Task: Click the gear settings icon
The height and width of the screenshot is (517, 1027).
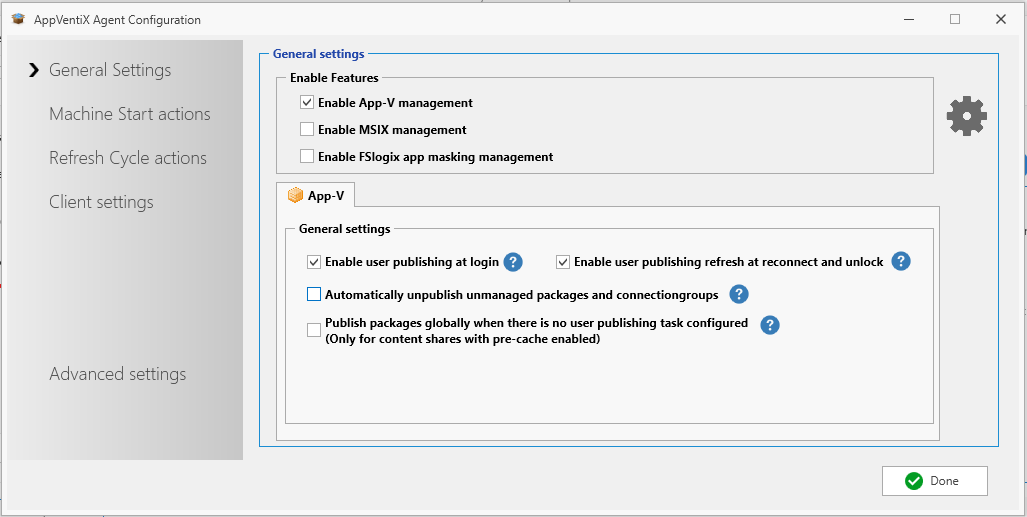Action: 966,117
